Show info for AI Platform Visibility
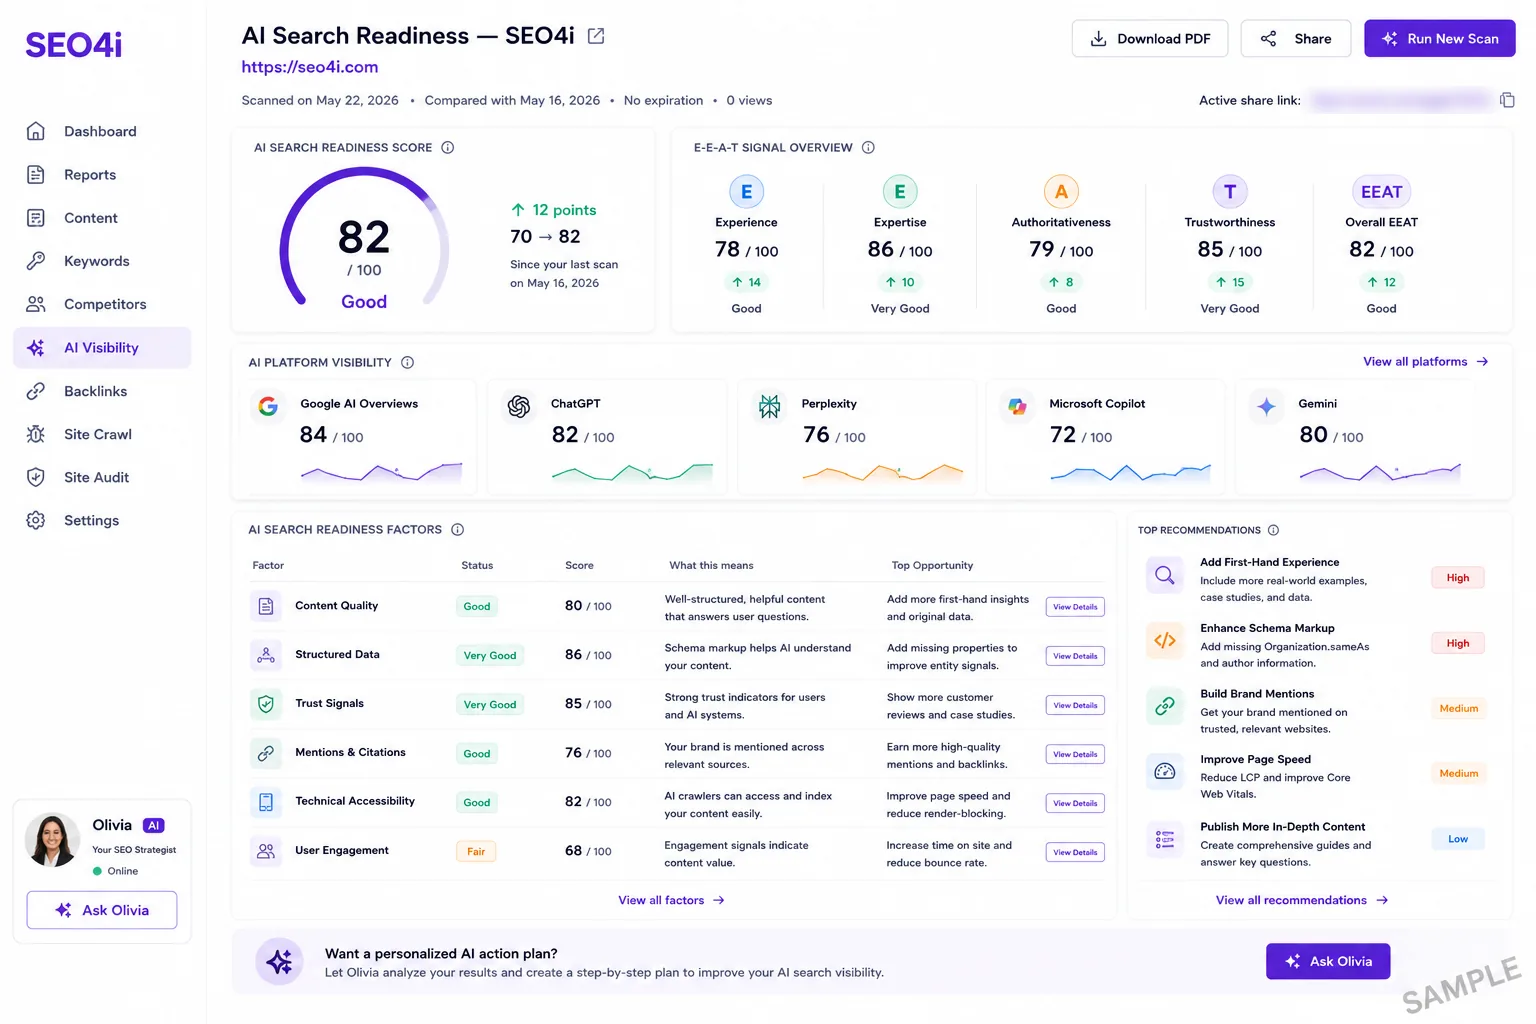This screenshot has width=1536, height=1024. (x=407, y=362)
